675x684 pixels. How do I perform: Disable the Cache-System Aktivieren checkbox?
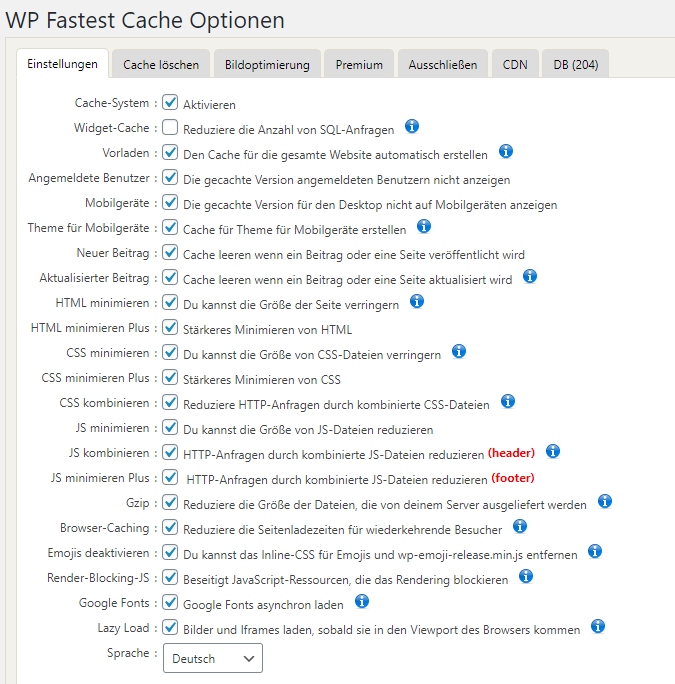(x=170, y=103)
